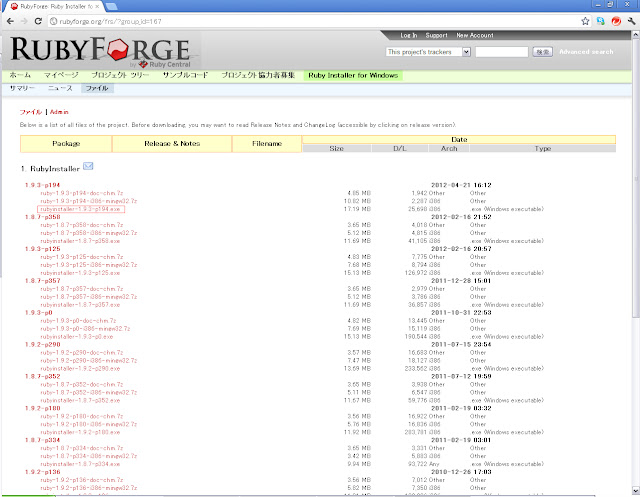Click scrollbar up arrow

coord(636,35)
